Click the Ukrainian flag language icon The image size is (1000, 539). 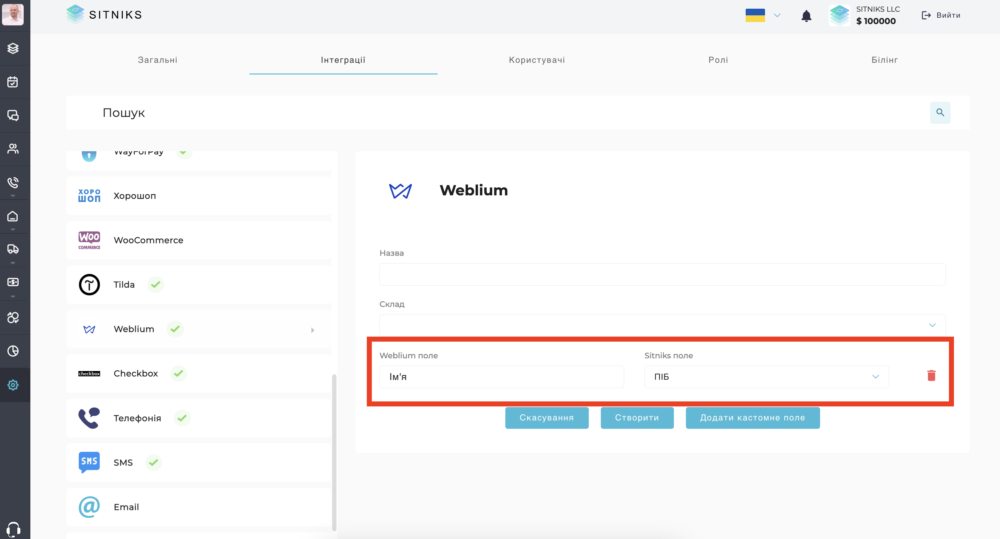click(x=755, y=15)
